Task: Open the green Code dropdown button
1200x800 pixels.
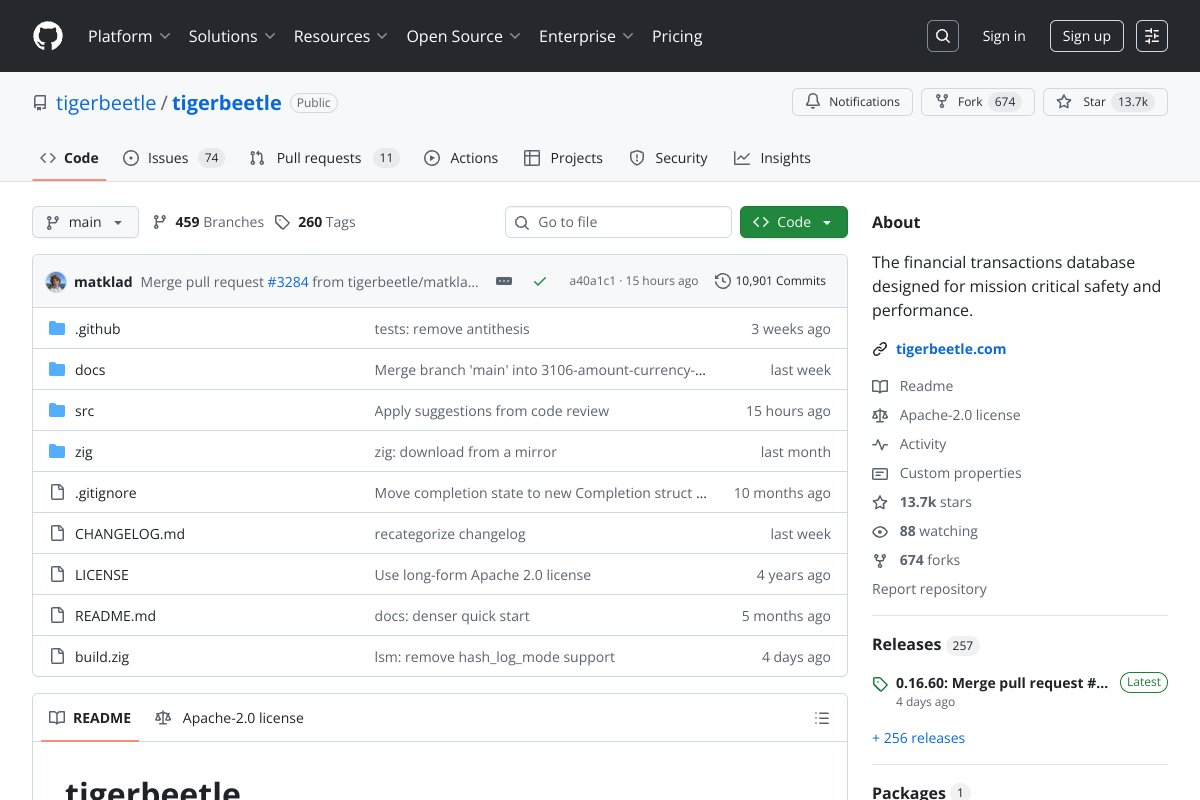Action: (x=794, y=222)
